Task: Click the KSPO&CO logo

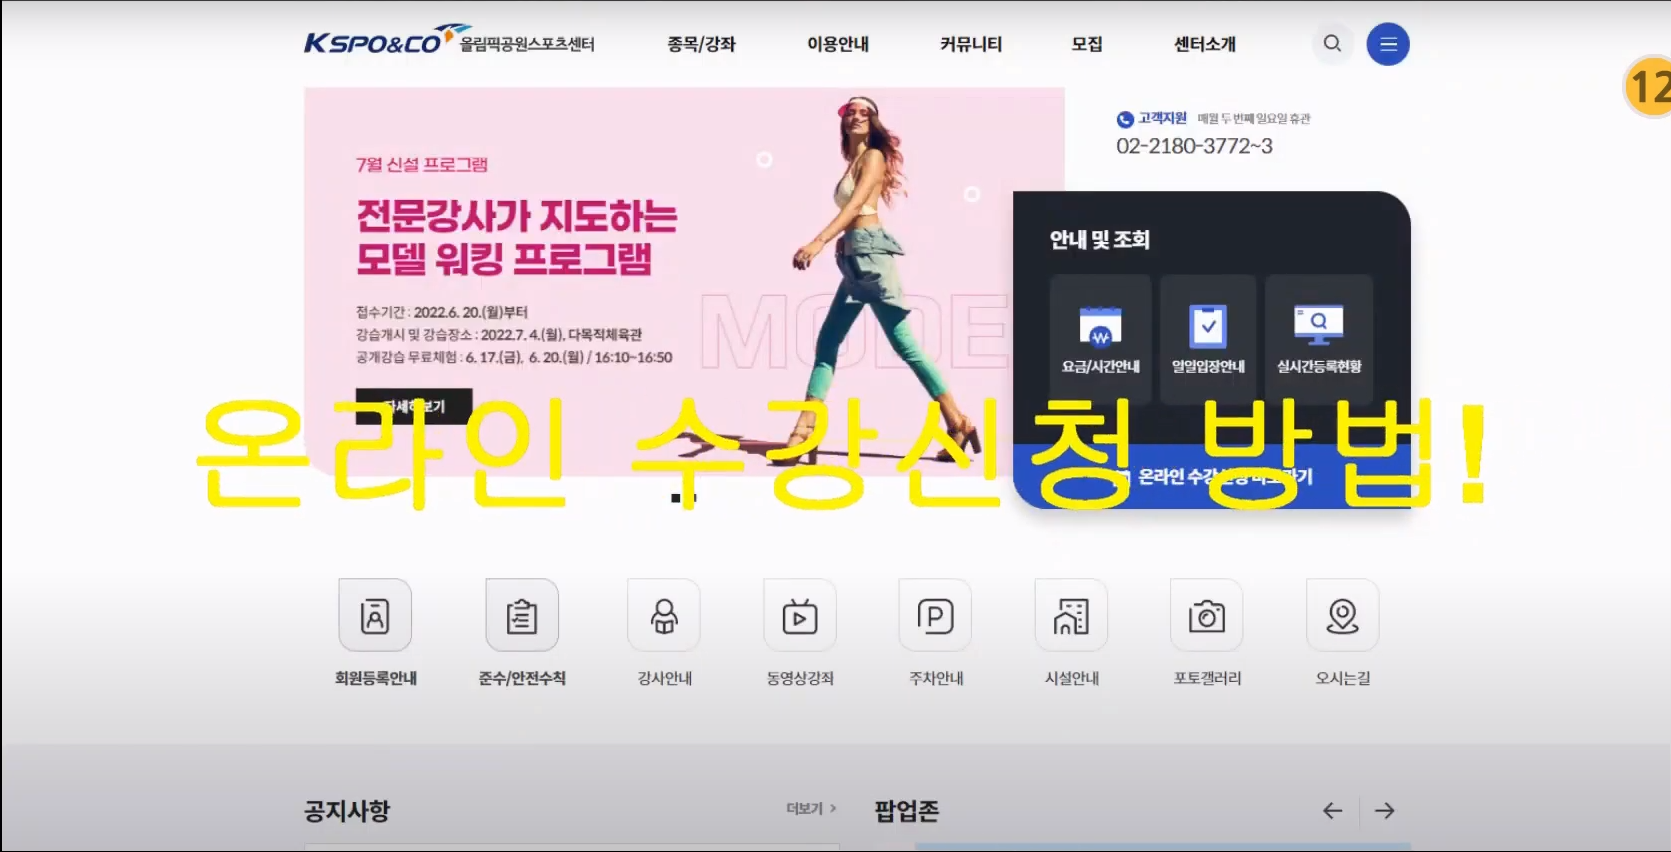Action: point(450,42)
